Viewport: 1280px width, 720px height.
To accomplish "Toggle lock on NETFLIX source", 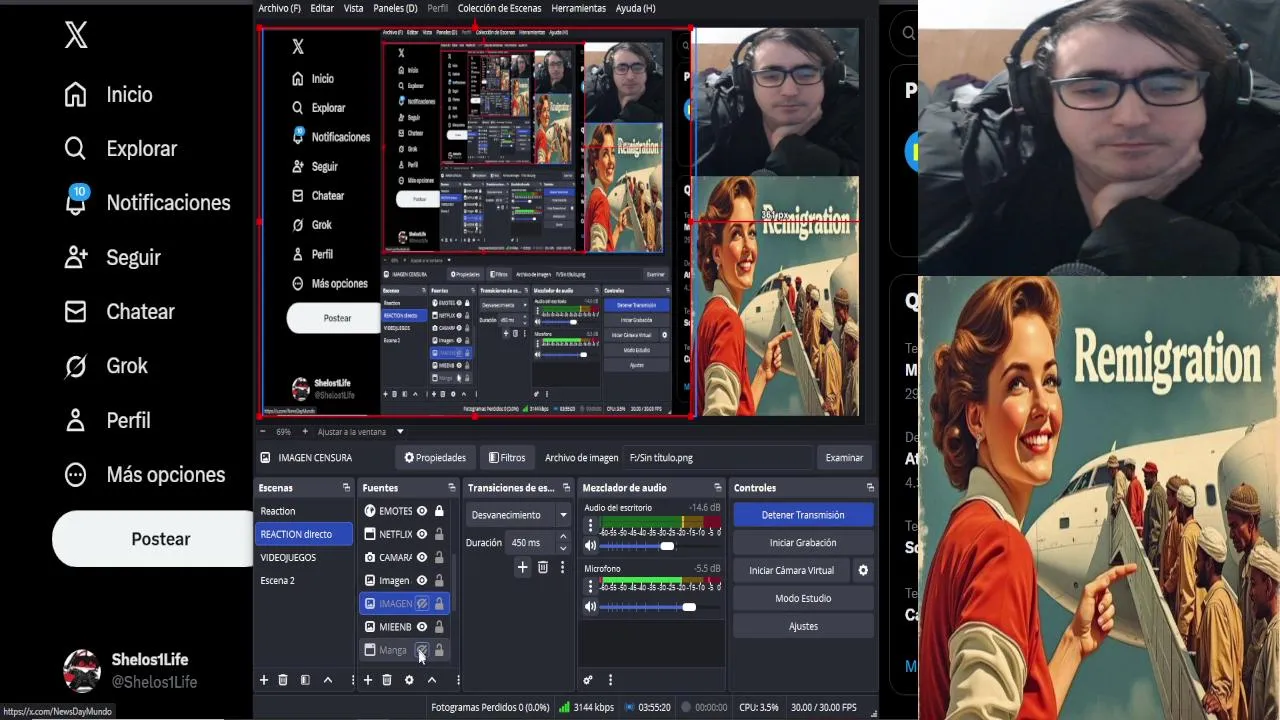I will point(439,534).
